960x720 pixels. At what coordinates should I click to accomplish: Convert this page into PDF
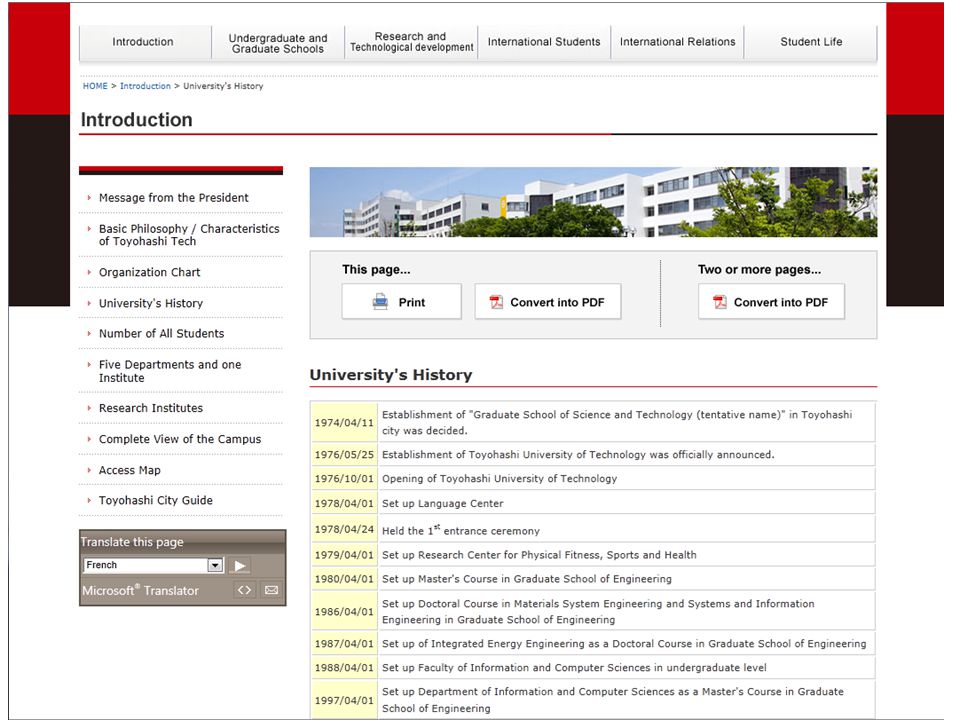click(548, 302)
